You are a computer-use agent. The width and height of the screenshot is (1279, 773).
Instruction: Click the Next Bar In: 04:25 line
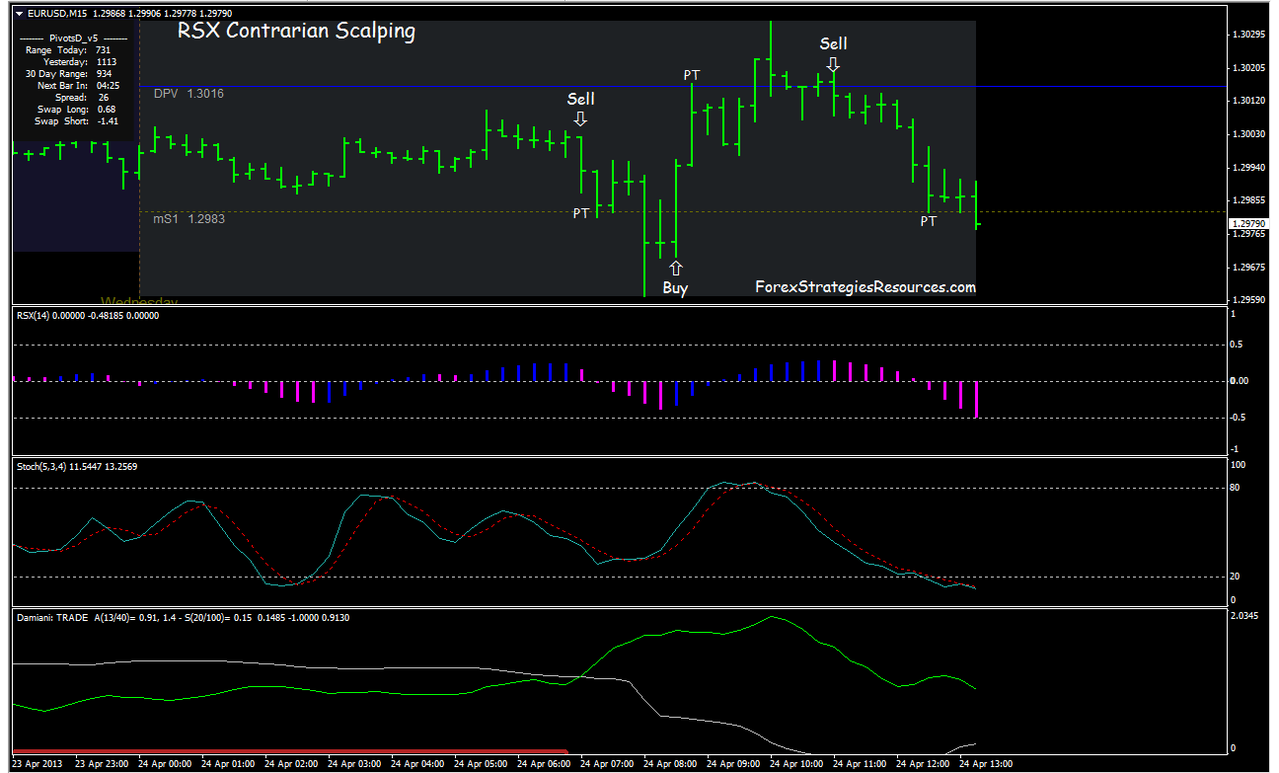click(x=76, y=85)
